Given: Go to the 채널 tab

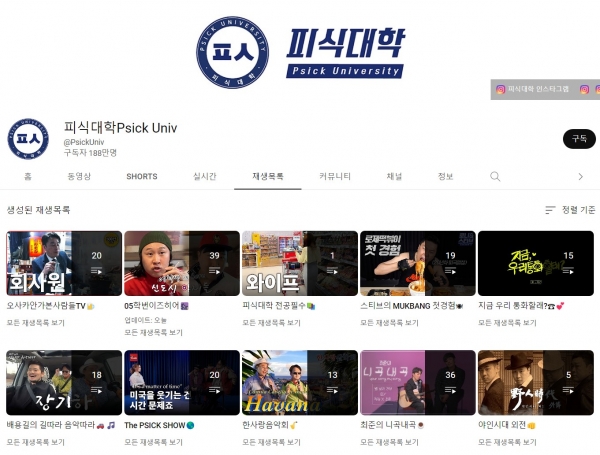Looking at the screenshot, I should pos(394,176).
